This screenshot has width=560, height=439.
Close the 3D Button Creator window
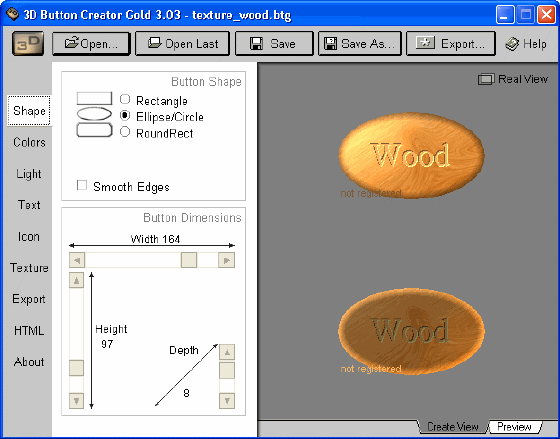click(547, 15)
